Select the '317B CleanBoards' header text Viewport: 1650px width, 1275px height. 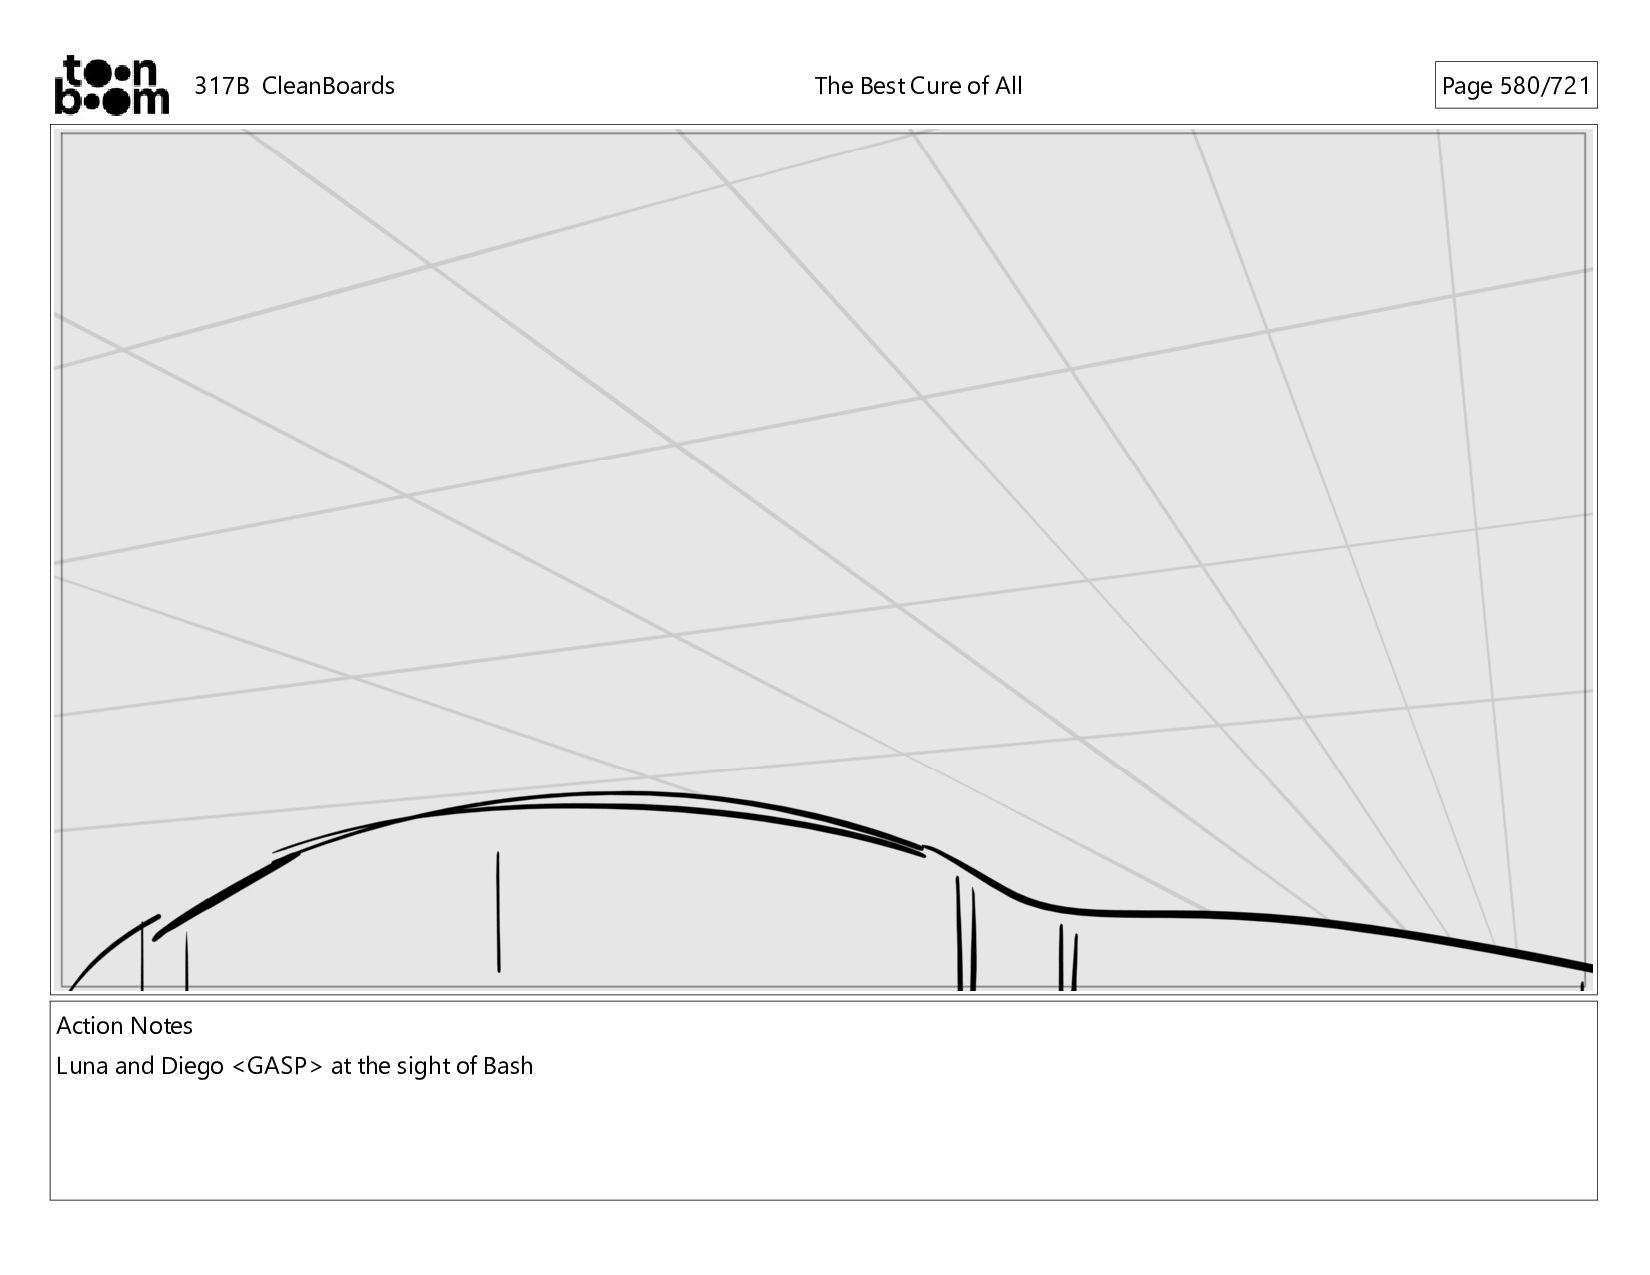click(294, 86)
